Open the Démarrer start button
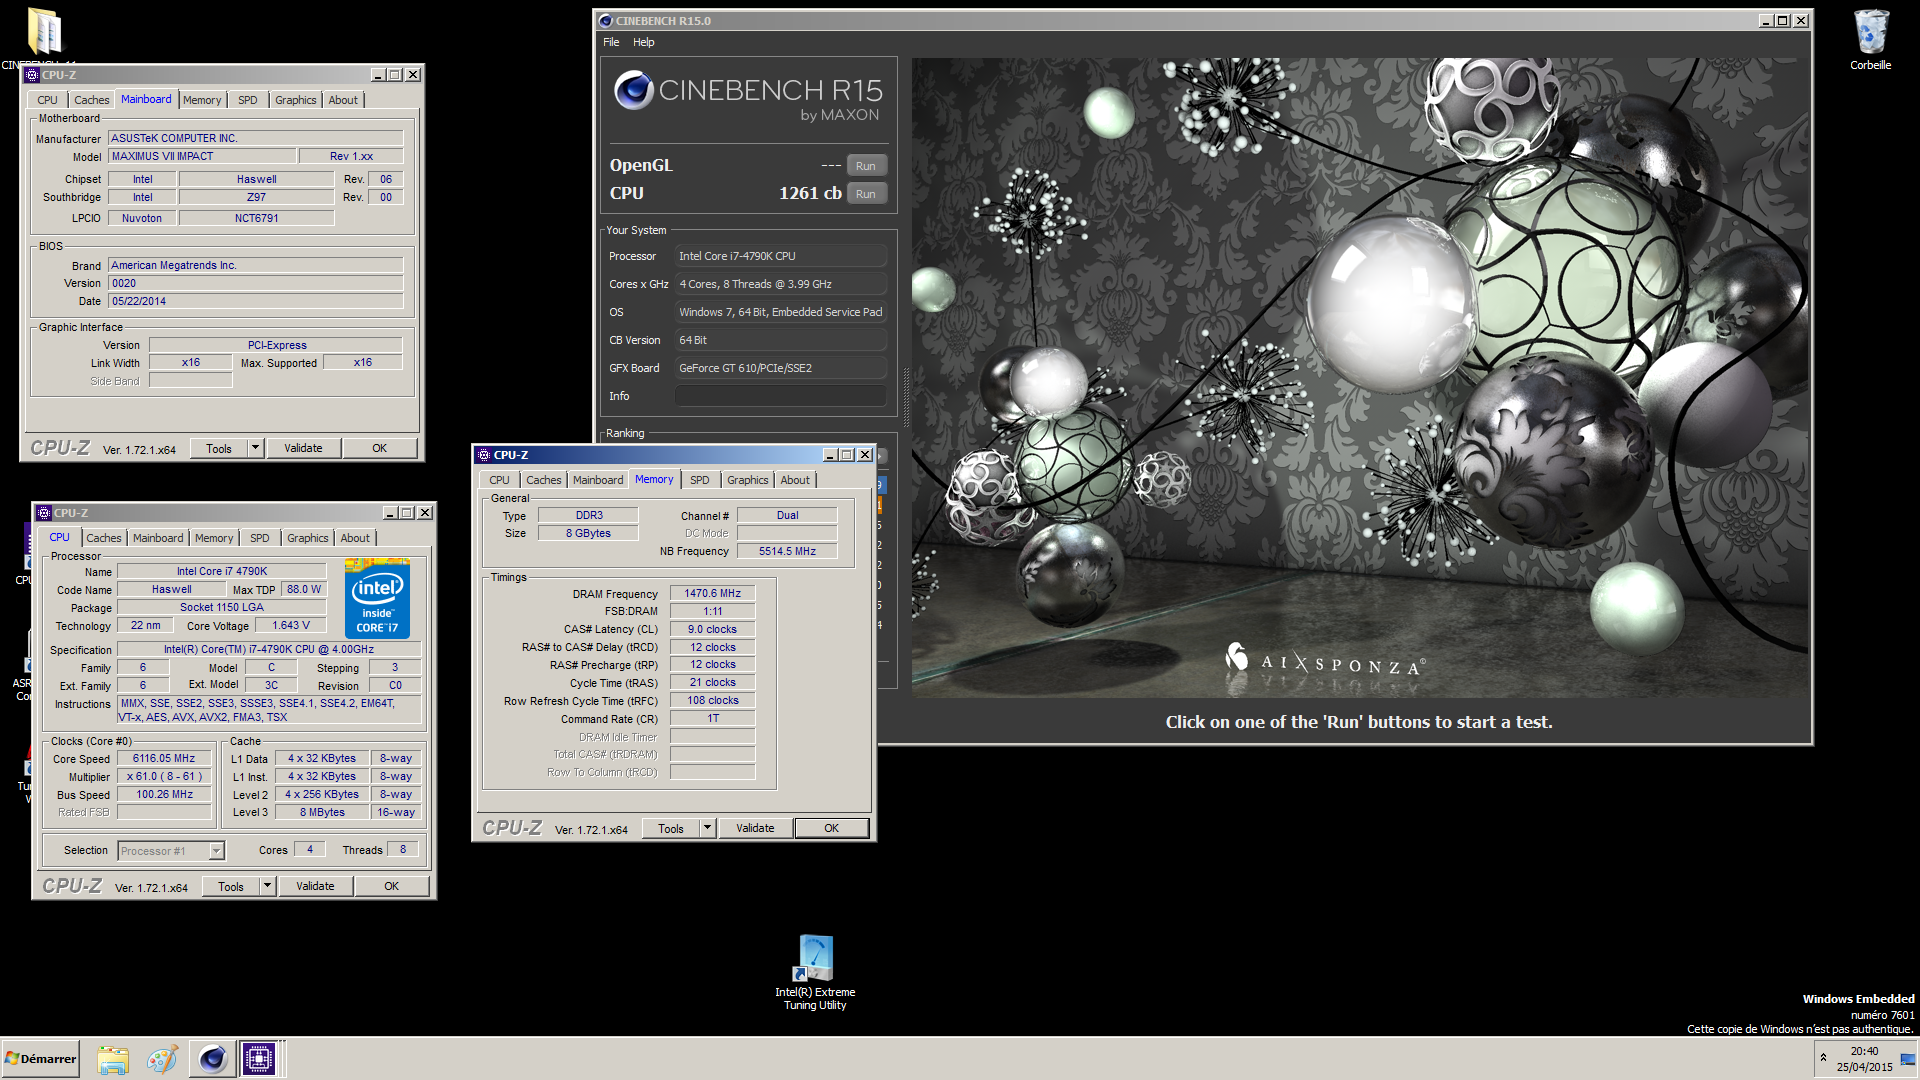The width and height of the screenshot is (1920, 1080). tap(41, 1059)
